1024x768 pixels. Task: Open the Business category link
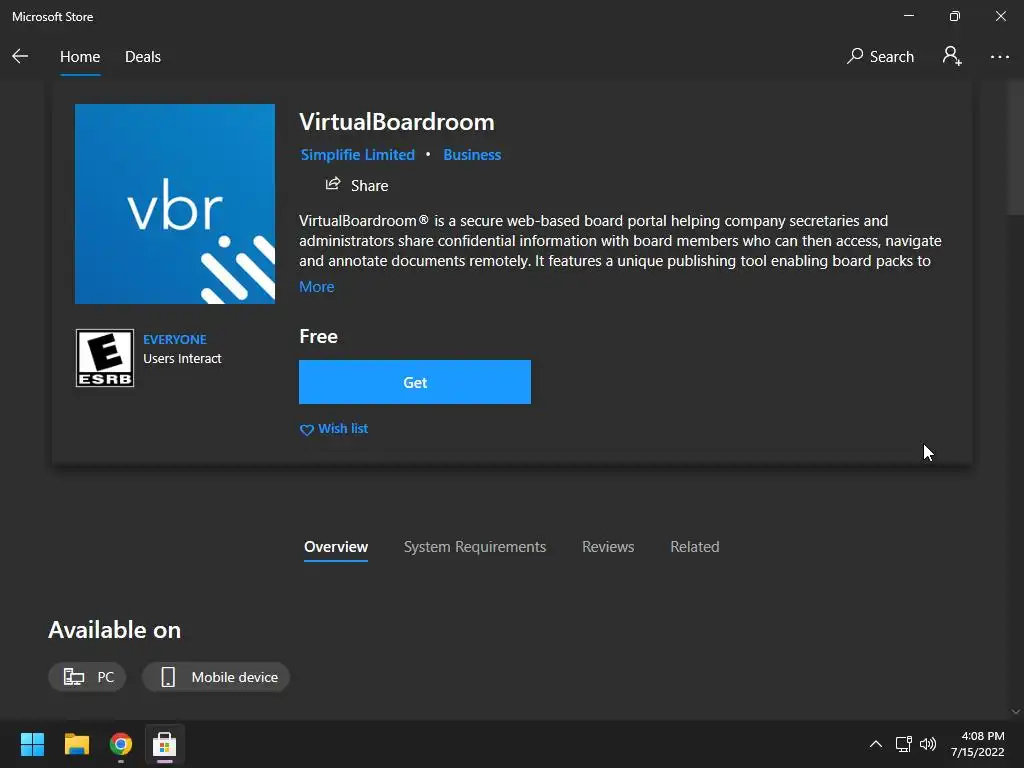(x=472, y=155)
